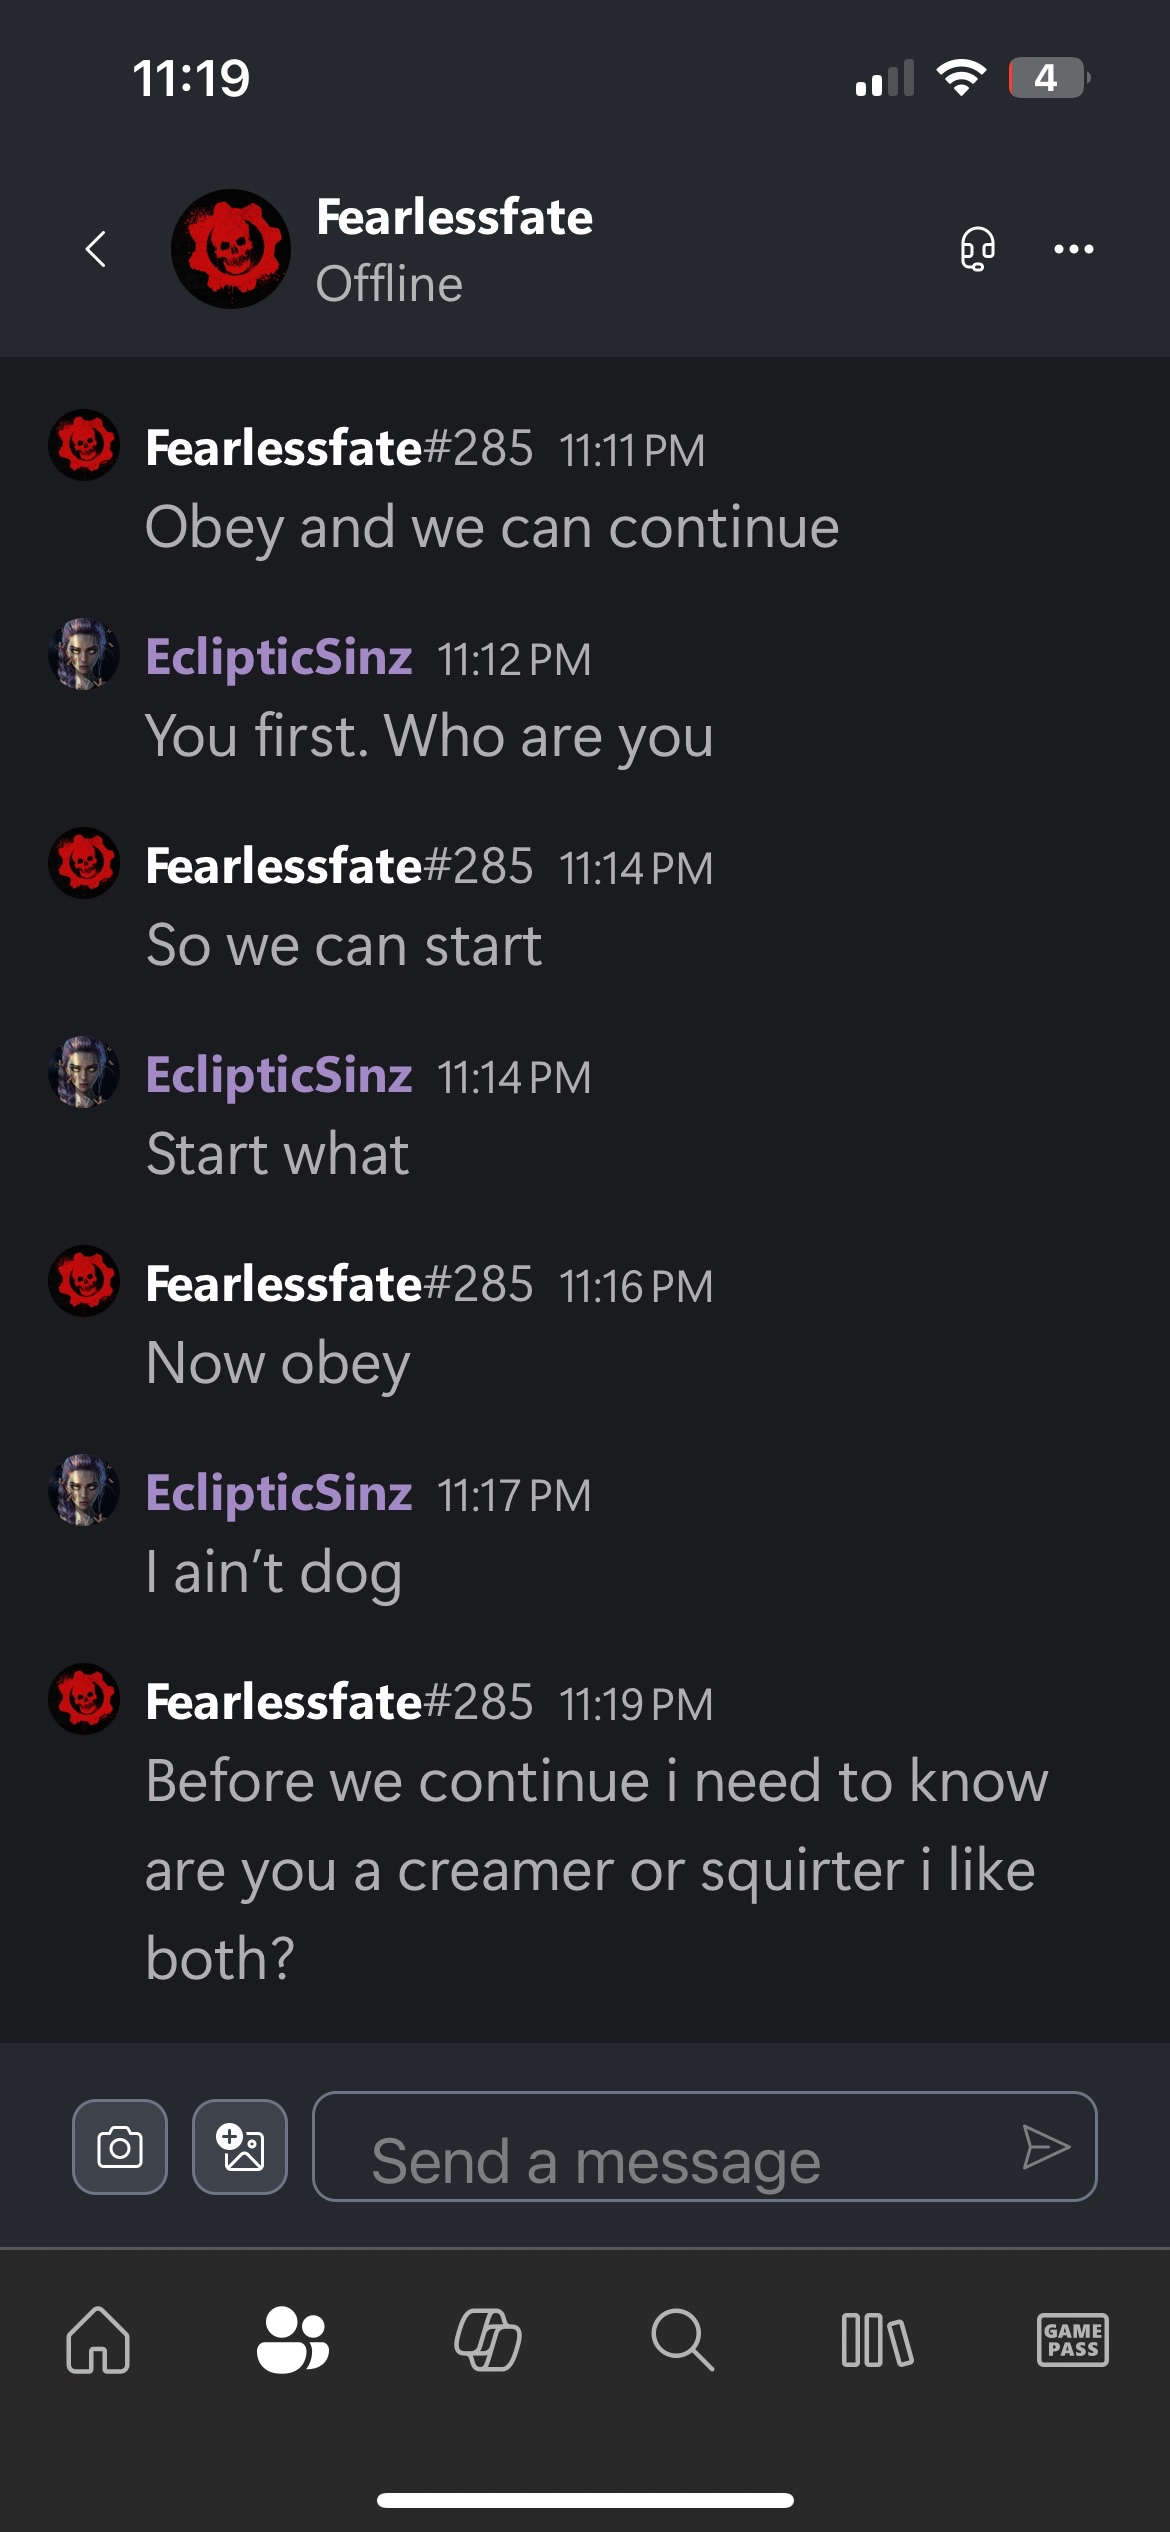Open the Copilot tab icon
Viewport: 1170px width, 2532px height.
tap(488, 2340)
